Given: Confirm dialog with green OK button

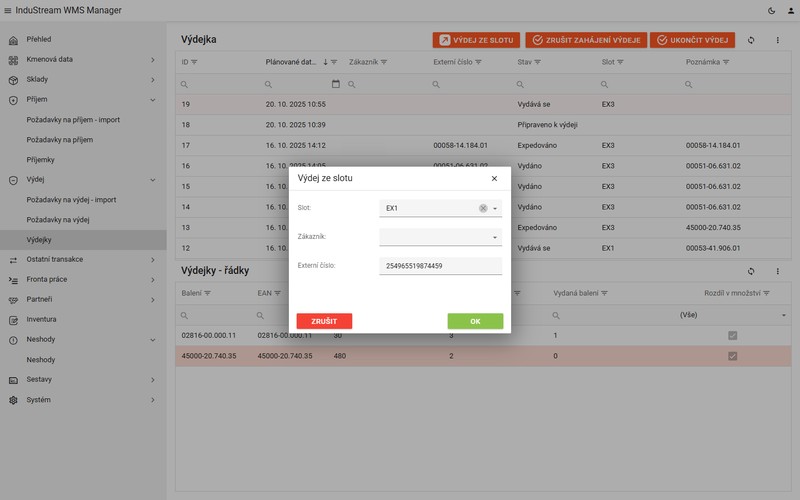Looking at the screenshot, I should tap(475, 321).
